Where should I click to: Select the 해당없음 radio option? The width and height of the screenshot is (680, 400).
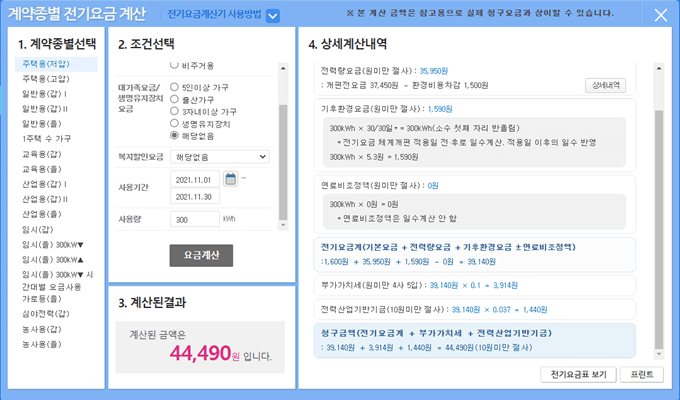pyautogui.click(x=174, y=135)
